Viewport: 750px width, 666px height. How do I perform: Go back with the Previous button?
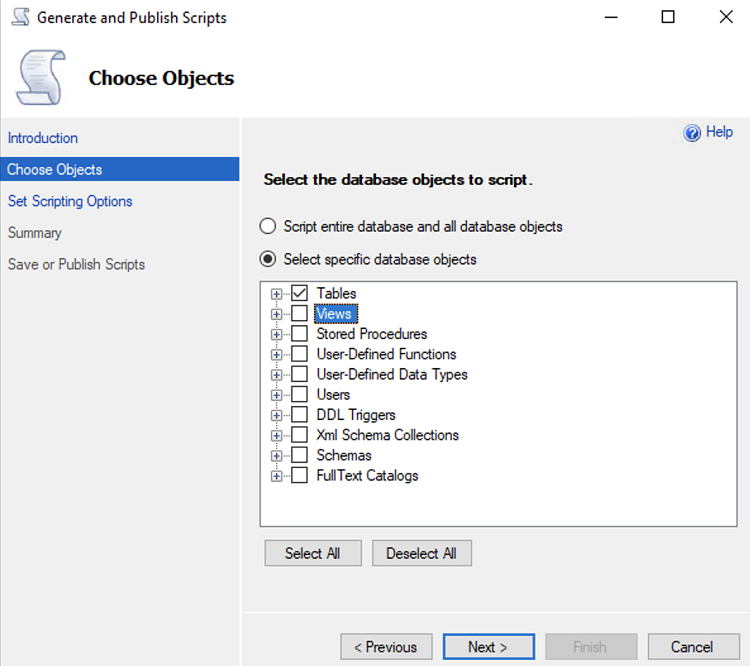(x=386, y=647)
